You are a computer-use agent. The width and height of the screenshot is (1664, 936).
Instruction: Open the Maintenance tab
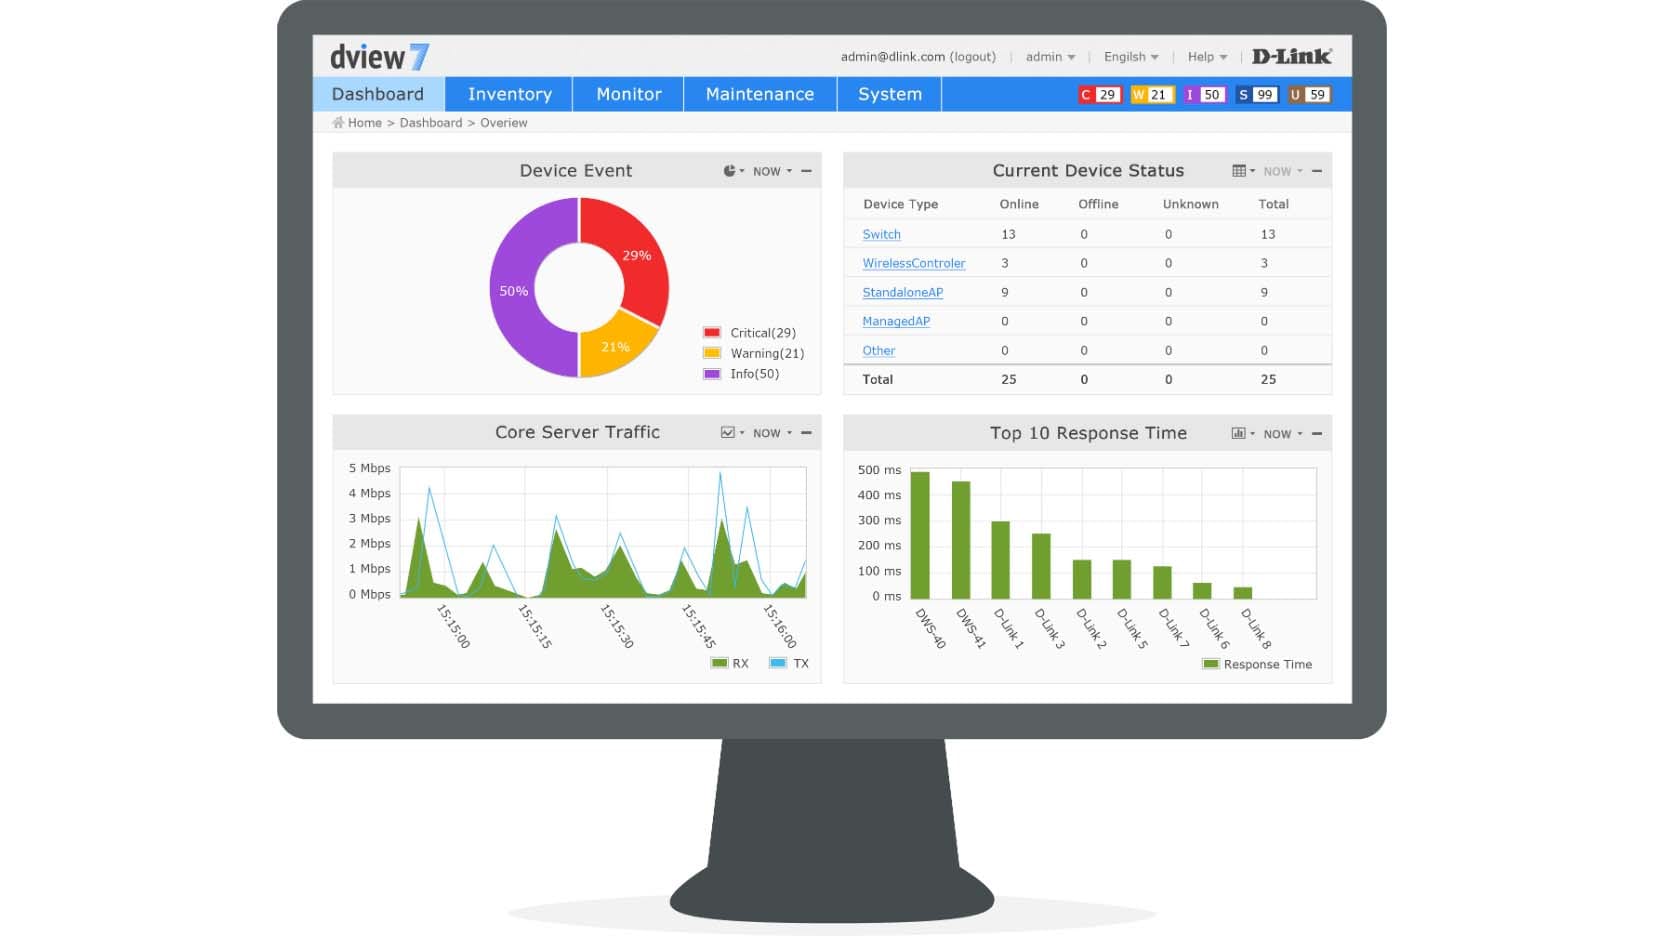[x=759, y=94]
